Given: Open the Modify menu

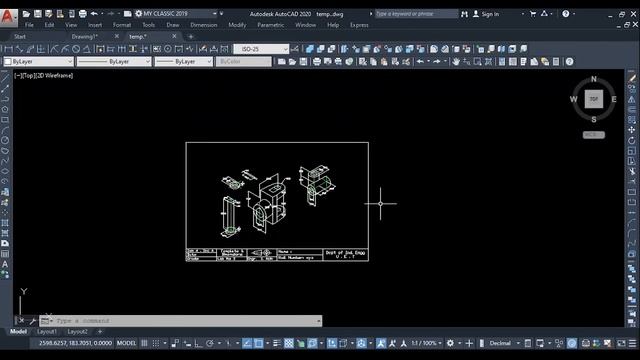Looking at the screenshot, I should [x=237, y=25].
